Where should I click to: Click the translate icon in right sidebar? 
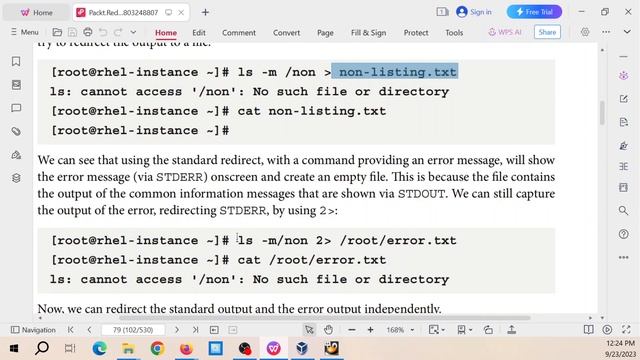[x=623, y=166]
